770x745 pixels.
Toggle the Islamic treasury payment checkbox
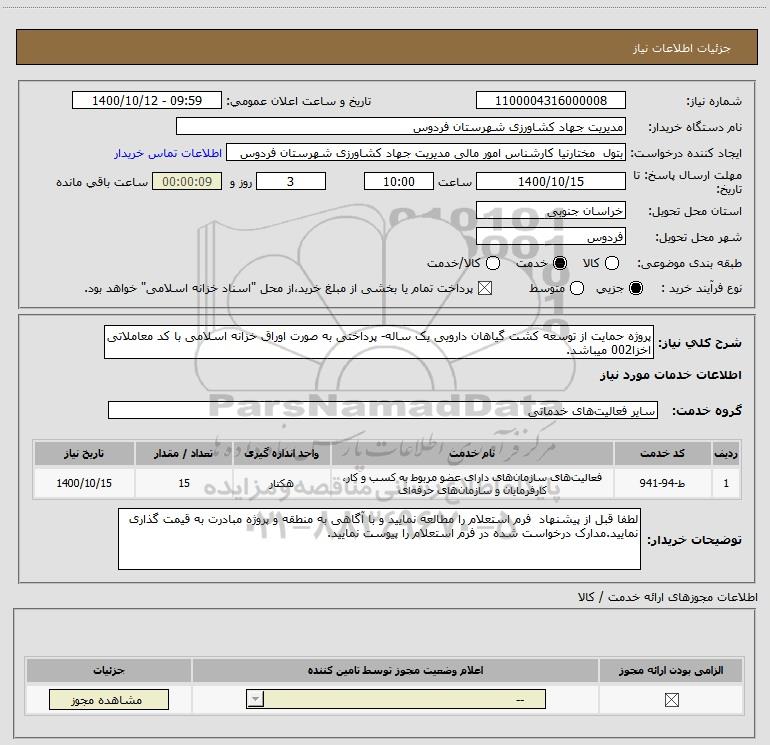click(485, 288)
